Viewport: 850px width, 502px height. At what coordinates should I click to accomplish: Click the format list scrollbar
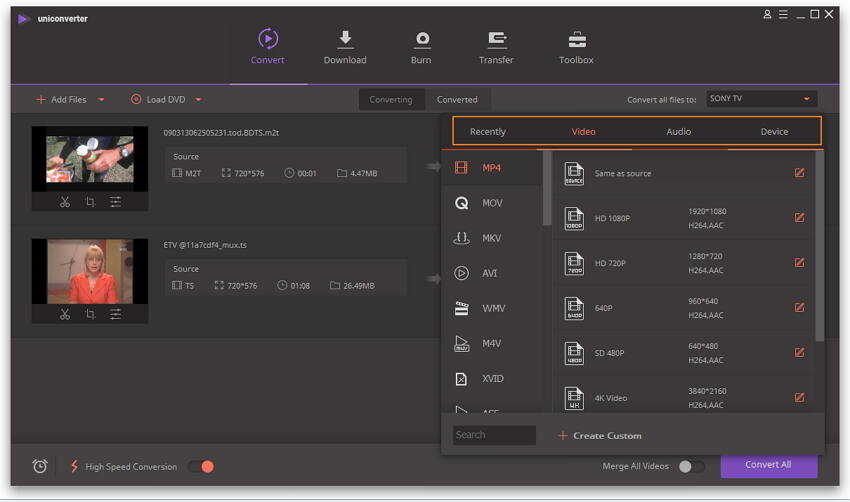coord(546,189)
